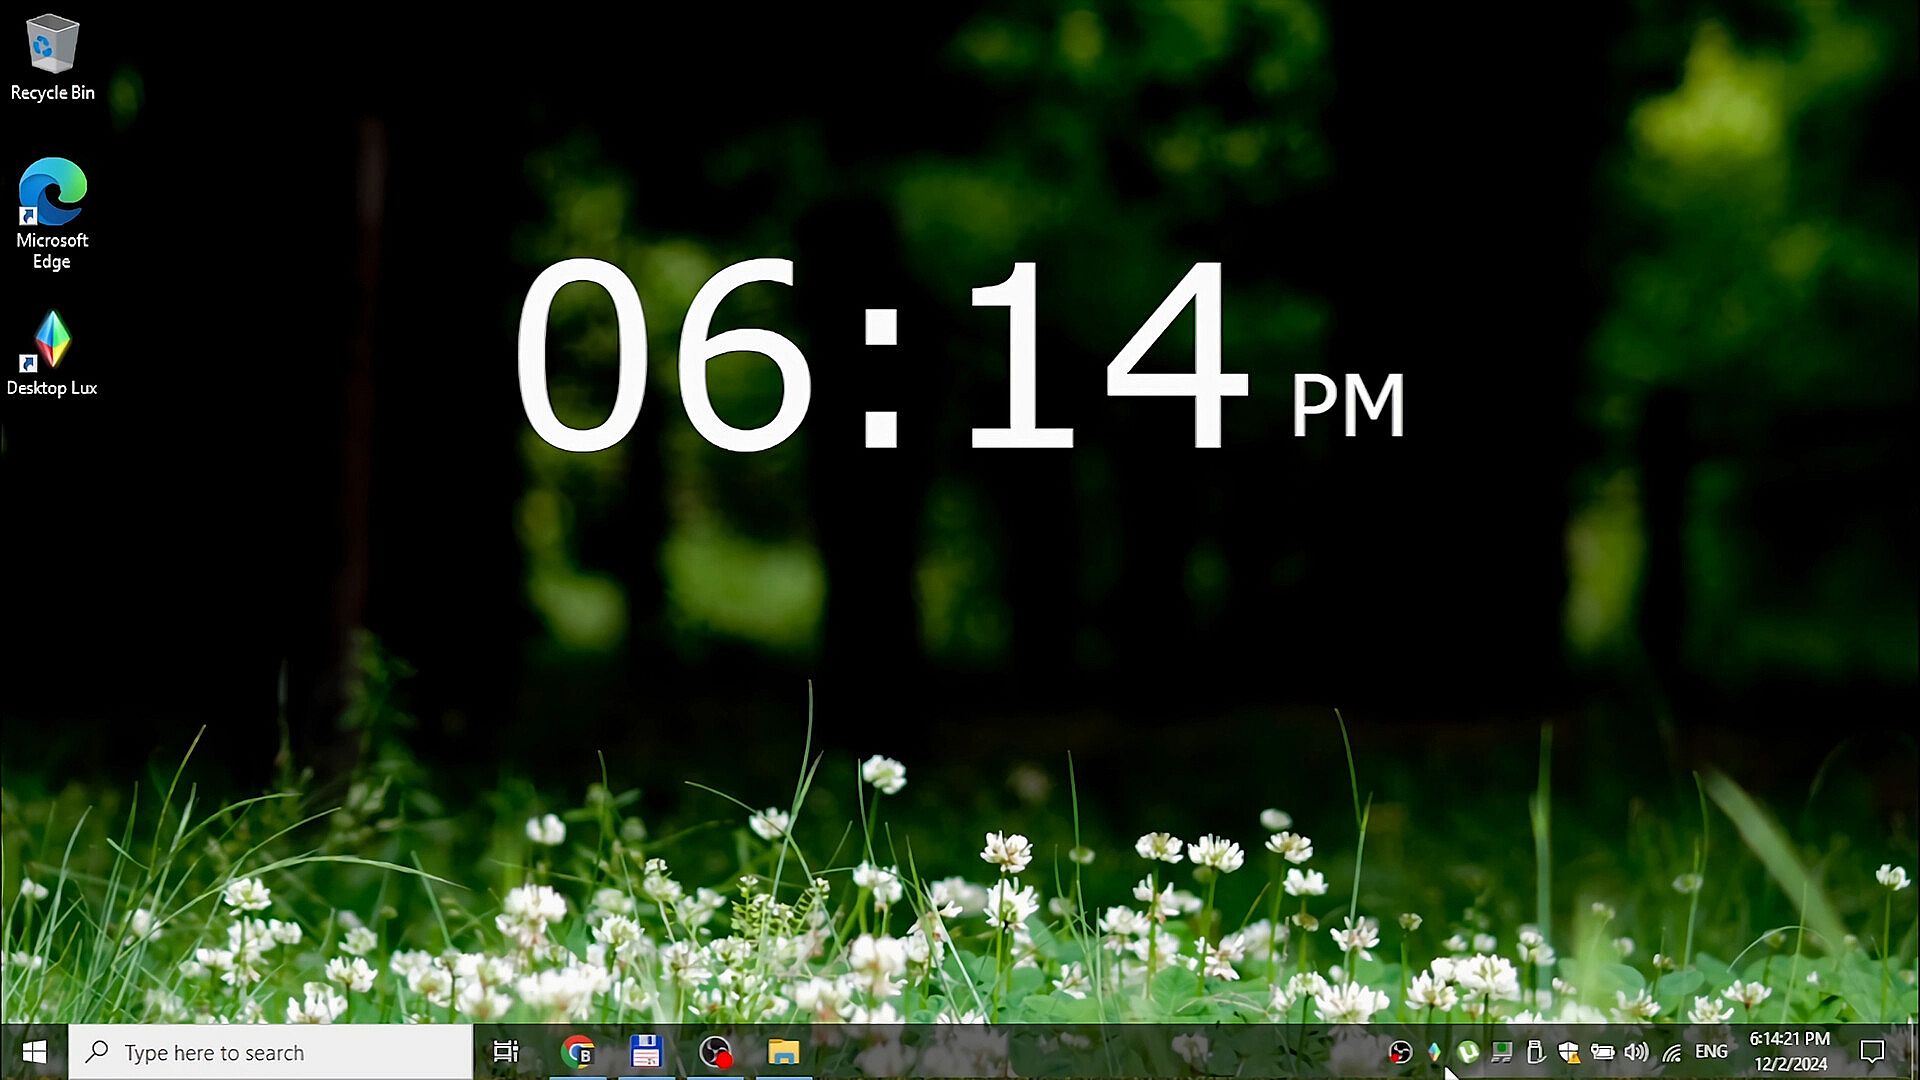Open the Windows Start menu
1920x1080 pixels.
click(34, 1052)
